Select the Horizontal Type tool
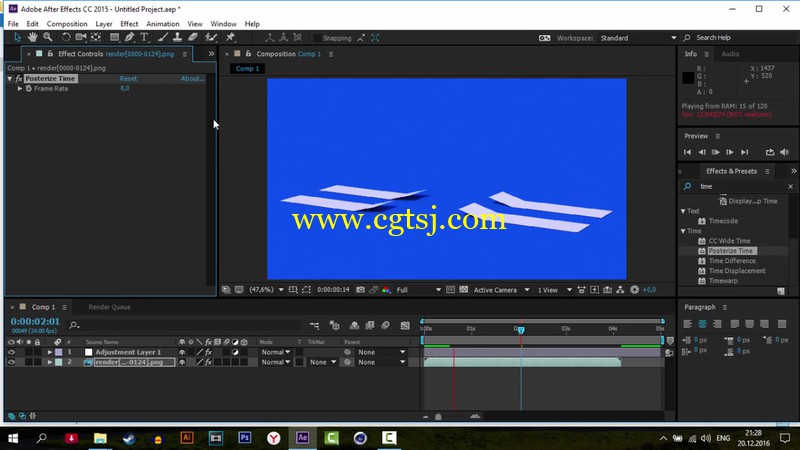Viewport: 800px width, 450px height. coord(144,37)
